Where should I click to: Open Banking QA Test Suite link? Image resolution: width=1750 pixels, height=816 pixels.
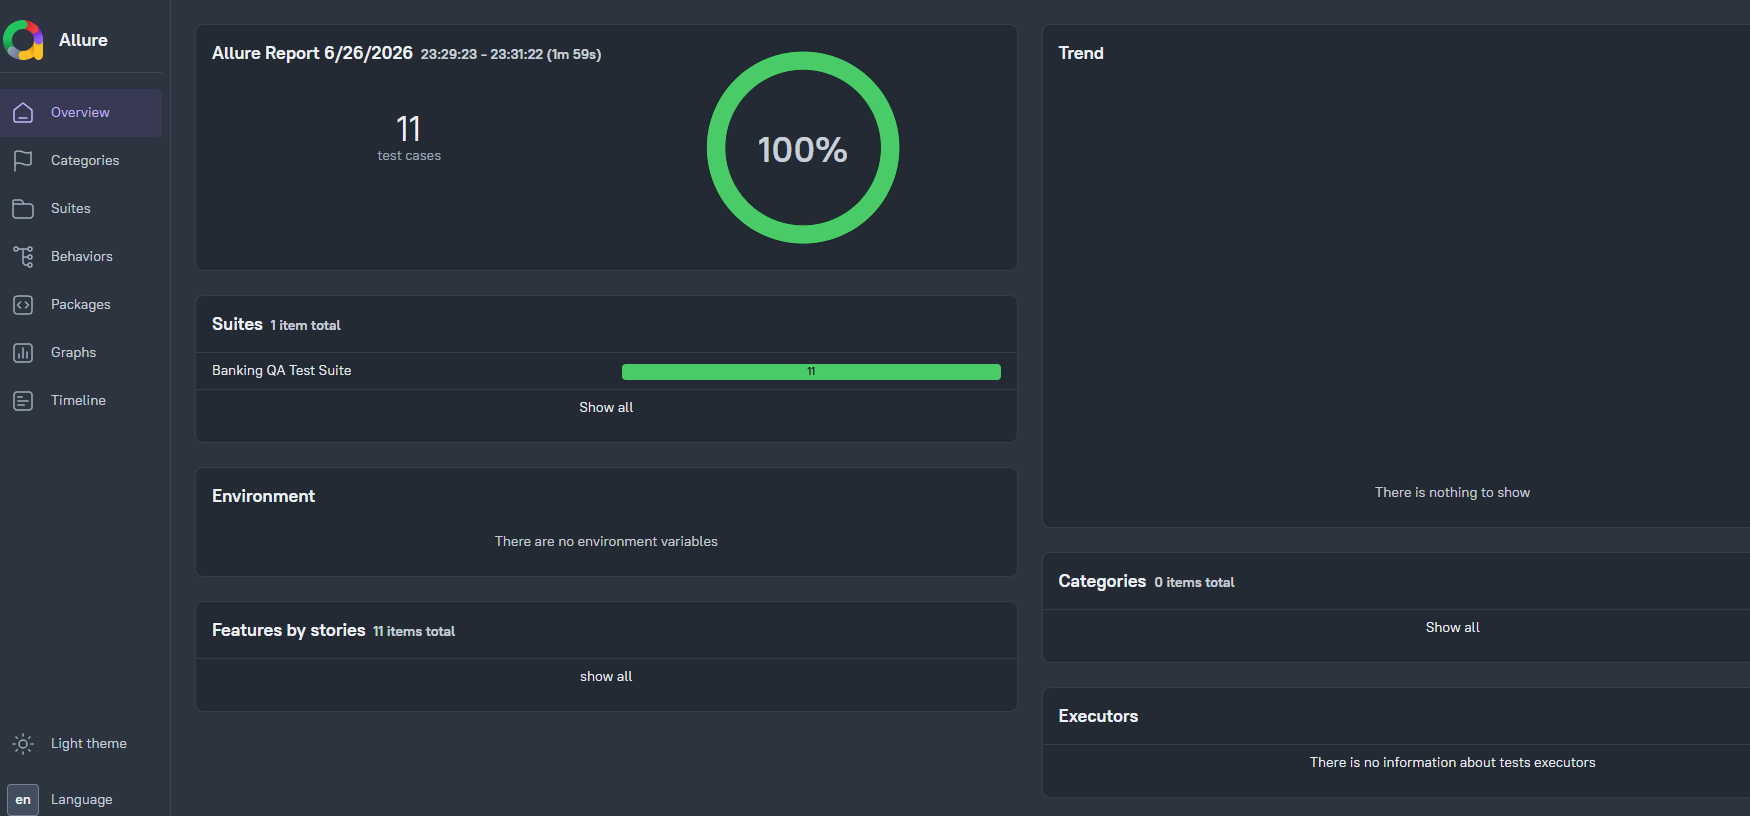282,371
